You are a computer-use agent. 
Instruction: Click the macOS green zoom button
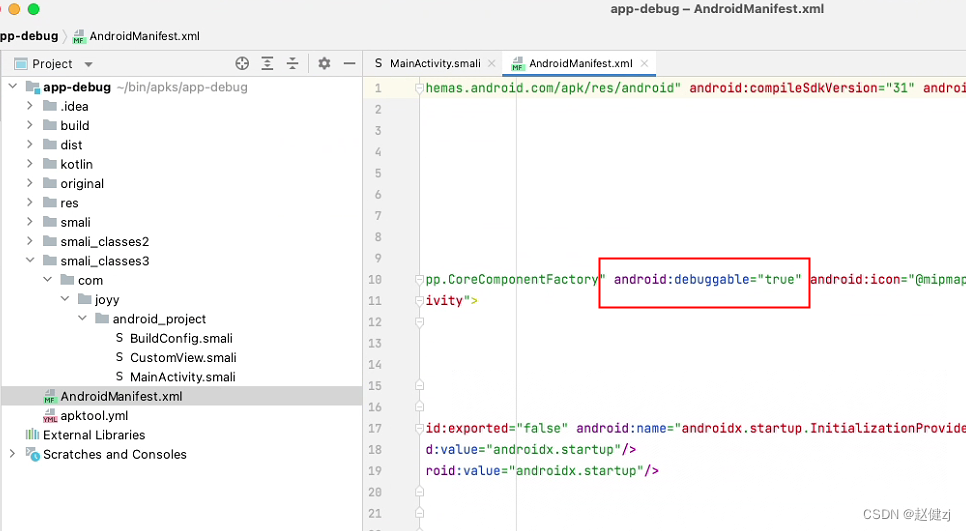click(34, 9)
